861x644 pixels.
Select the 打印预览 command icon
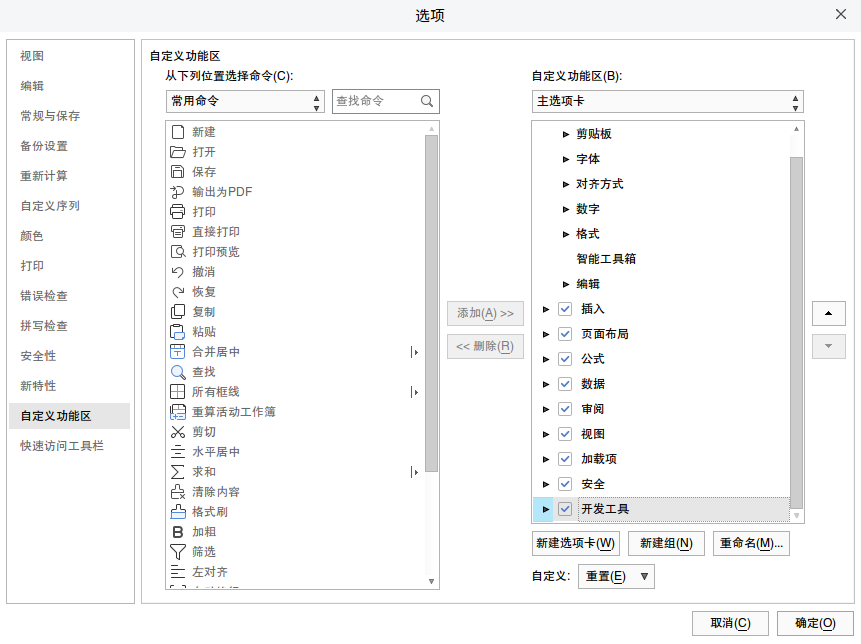(178, 251)
